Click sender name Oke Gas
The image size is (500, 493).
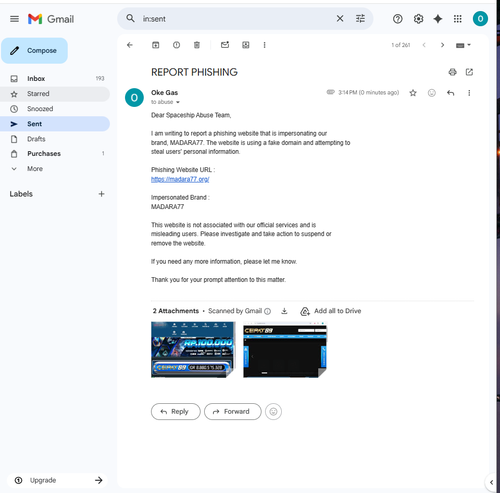(x=164, y=93)
